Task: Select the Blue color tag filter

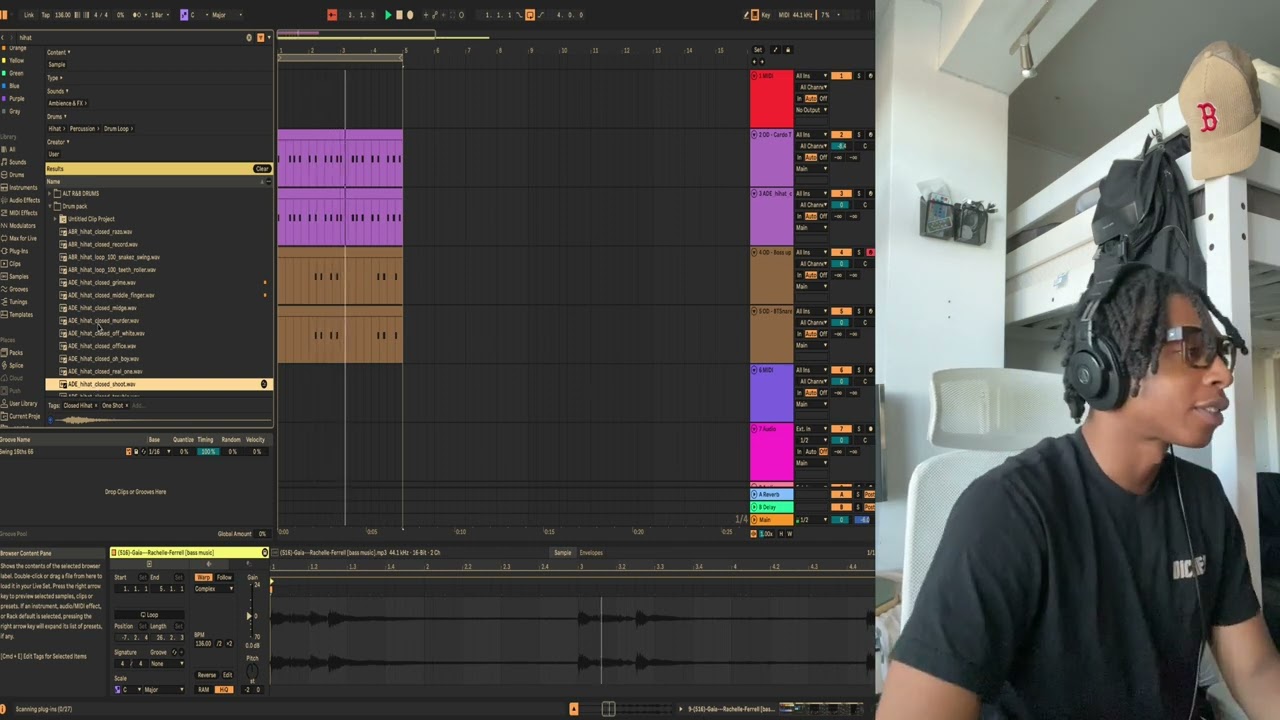Action: pos(14,86)
